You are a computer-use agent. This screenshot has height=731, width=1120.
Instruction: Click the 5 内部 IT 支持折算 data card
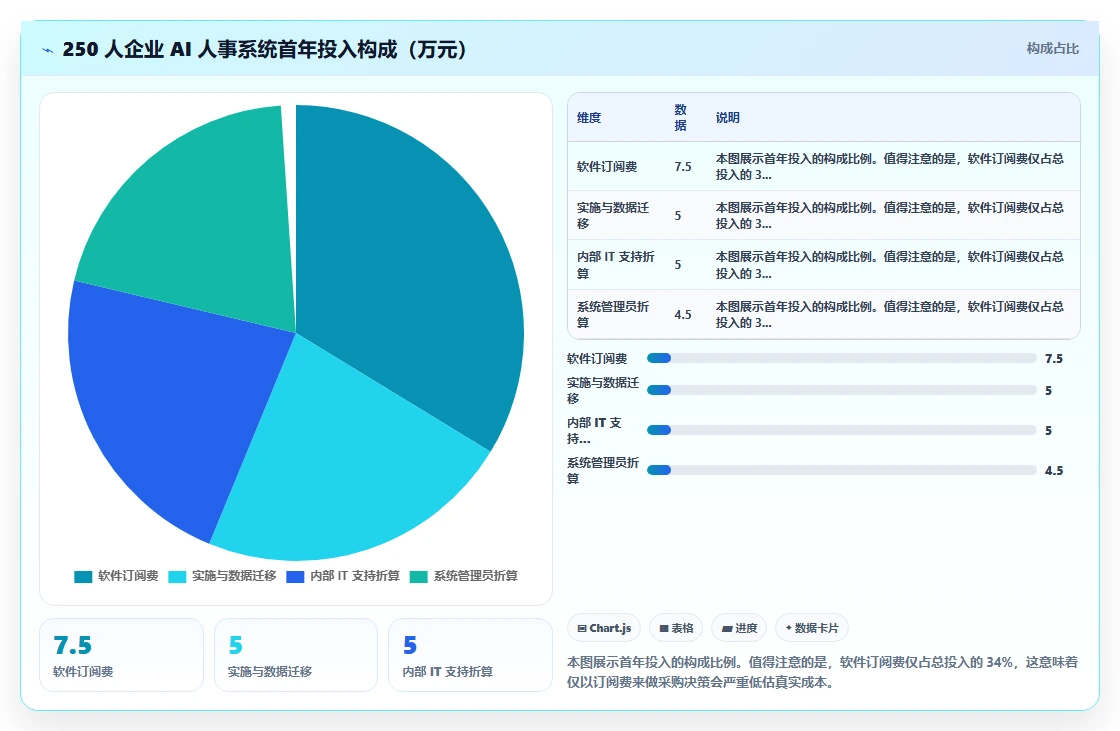(x=471, y=655)
